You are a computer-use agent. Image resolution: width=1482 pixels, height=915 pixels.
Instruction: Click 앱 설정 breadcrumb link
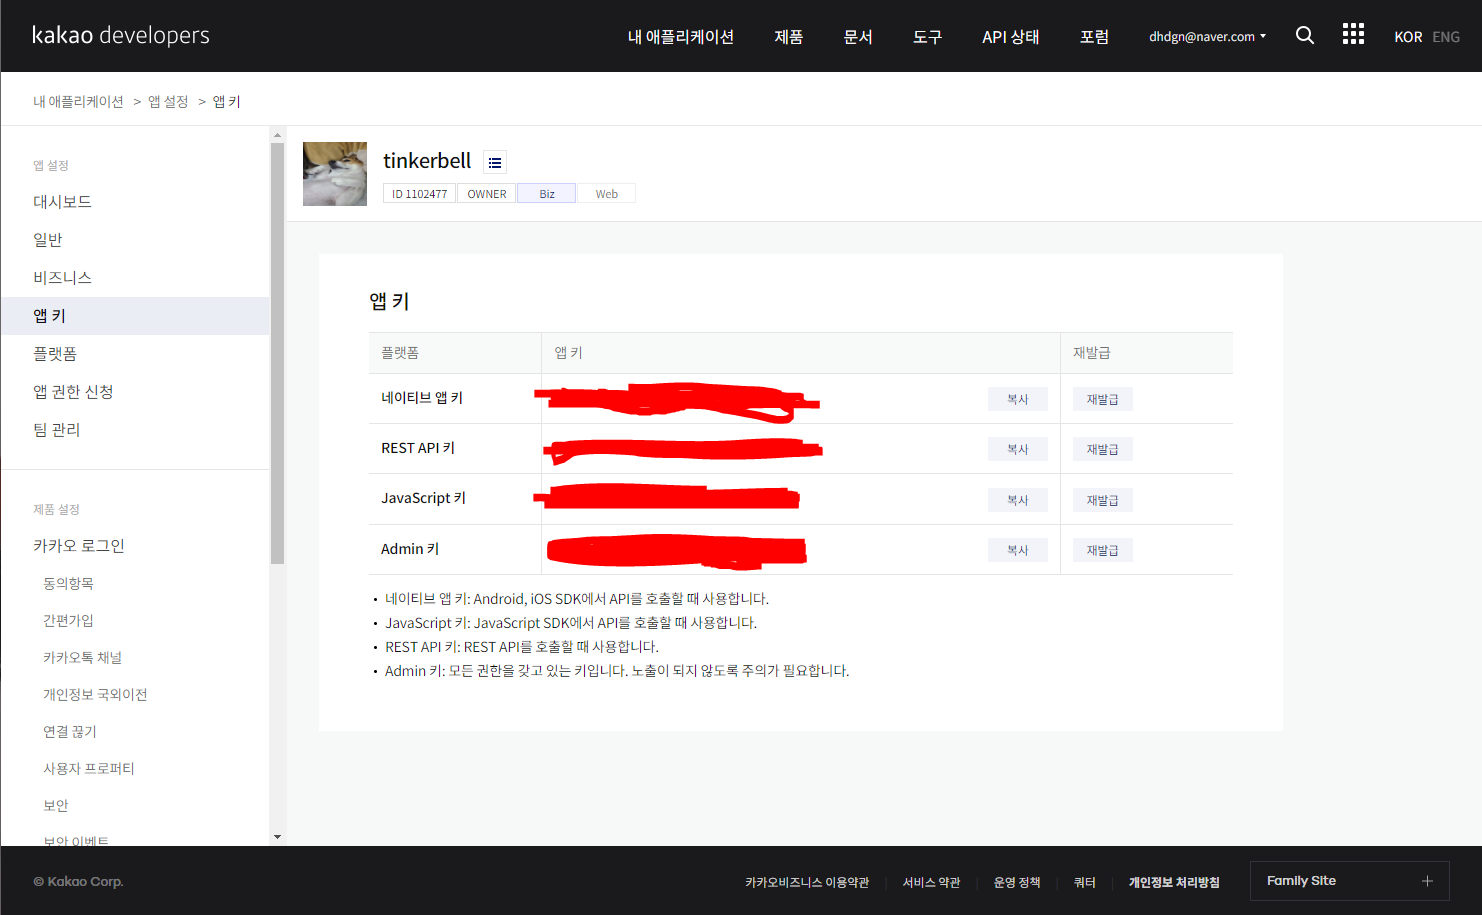click(168, 102)
